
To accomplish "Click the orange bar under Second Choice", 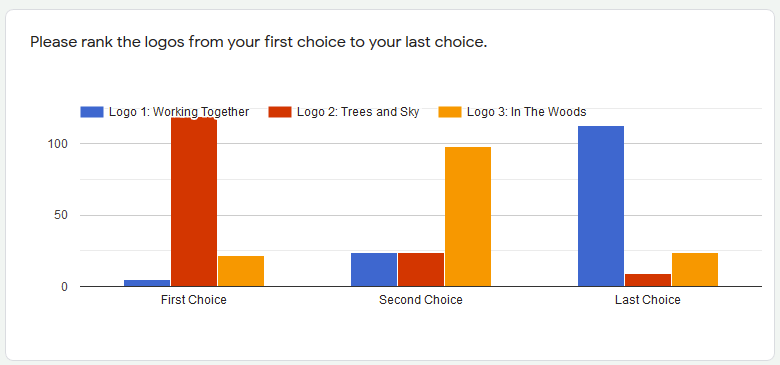I will click(468, 217).
